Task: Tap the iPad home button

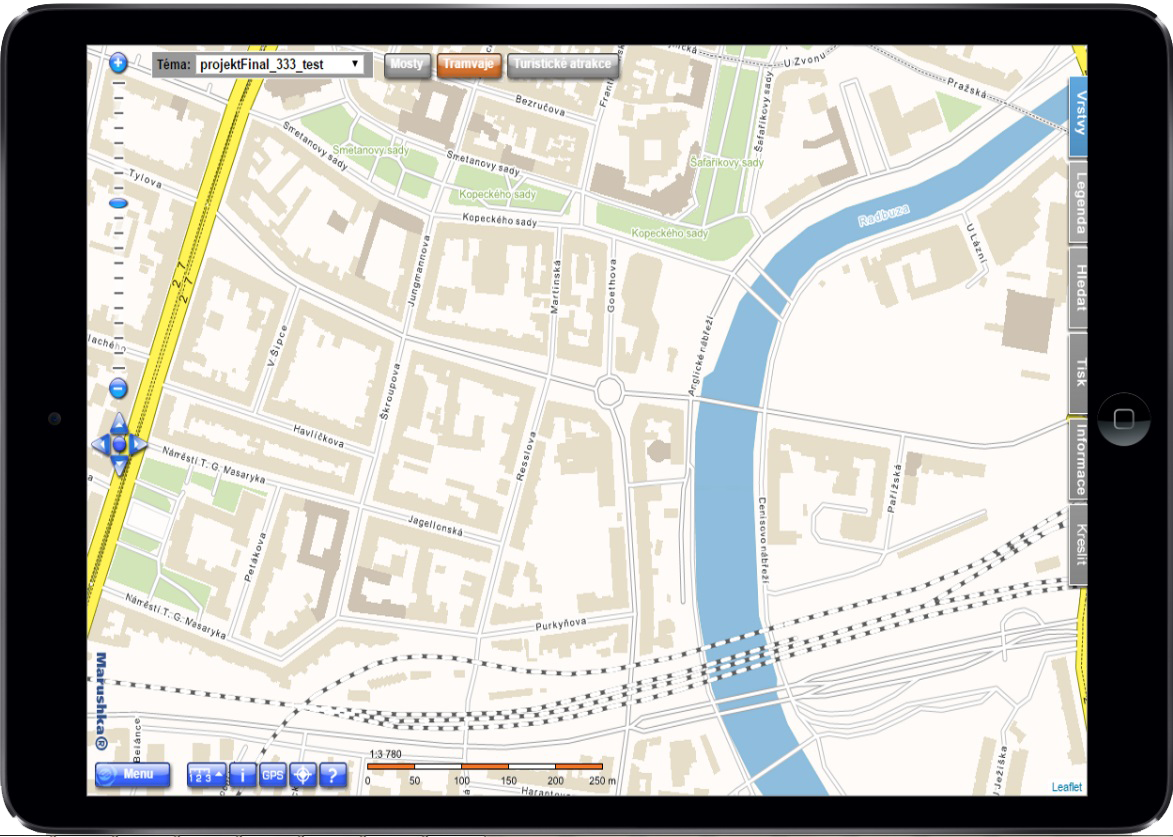Action: (x=1124, y=419)
